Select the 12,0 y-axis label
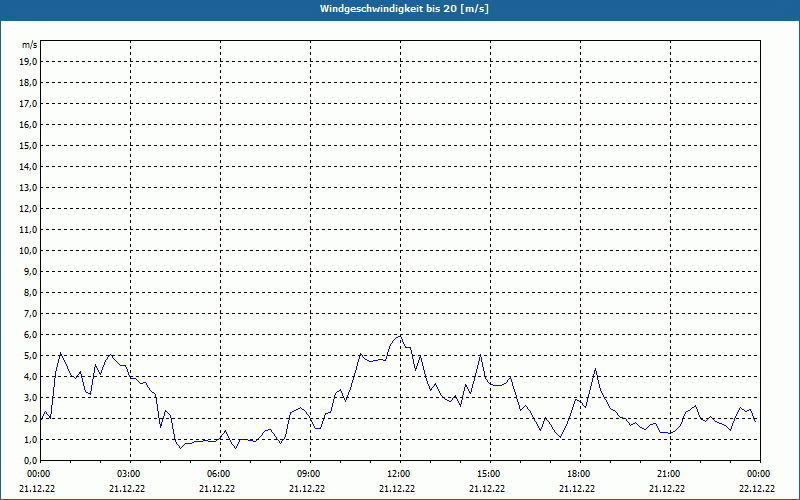Viewport: 800px width, 500px height. pos(28,209)
